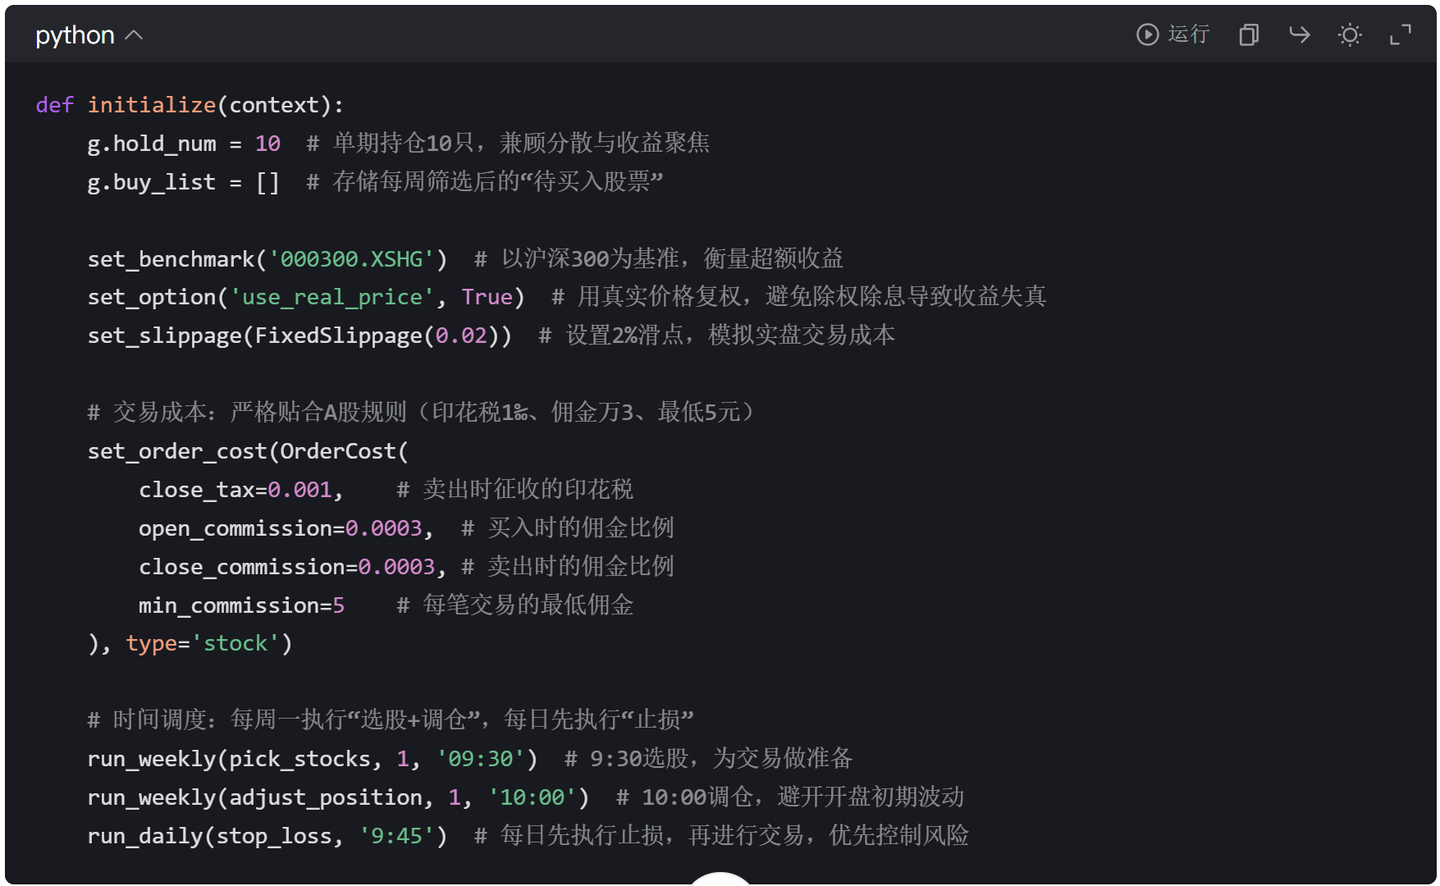
Task: Click the close_tax parameter name
Action: pyautogui.click(x=196, y=490)
